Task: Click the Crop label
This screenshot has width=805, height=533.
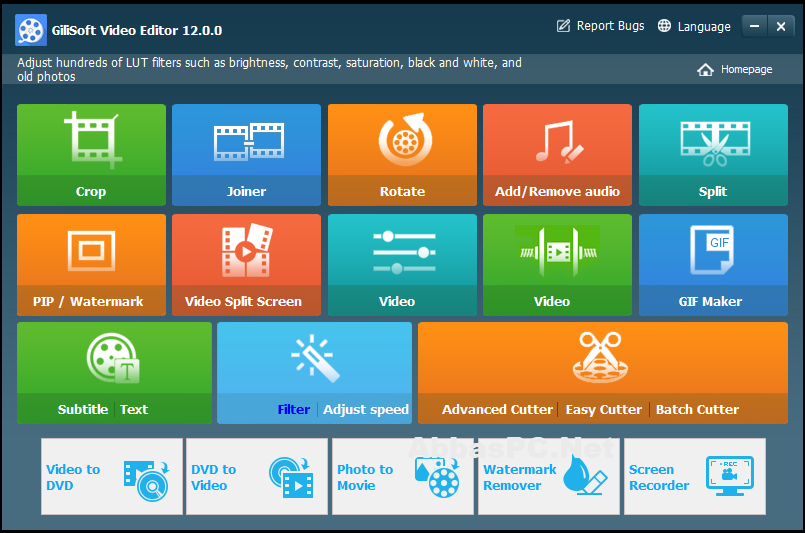Action: [91, 192]
